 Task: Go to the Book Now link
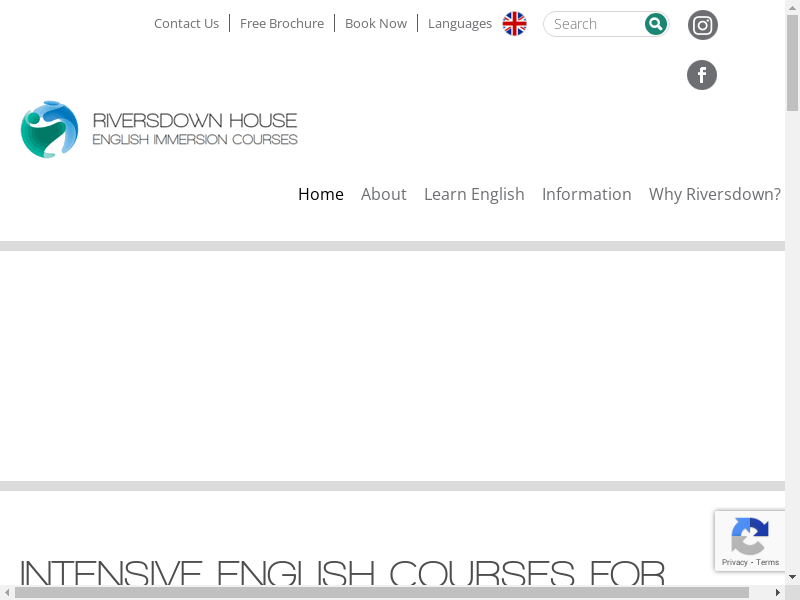click(x=375, y=24)
